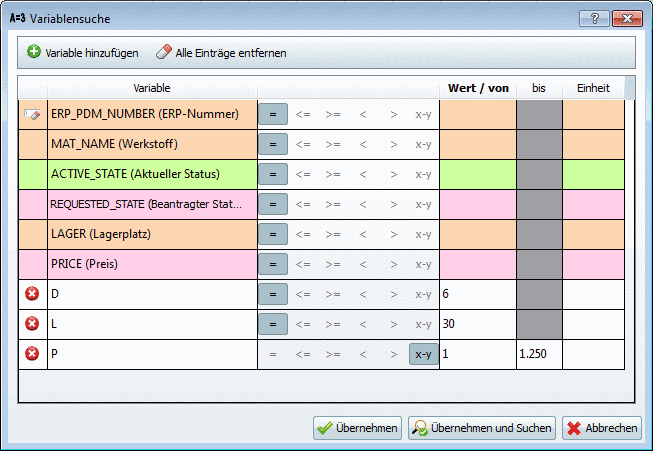Clear the ERP_PDM_NUMBER row via eraser icon
Screen dimensions: 653x451
pyautogui.click(x=32, y=114)
